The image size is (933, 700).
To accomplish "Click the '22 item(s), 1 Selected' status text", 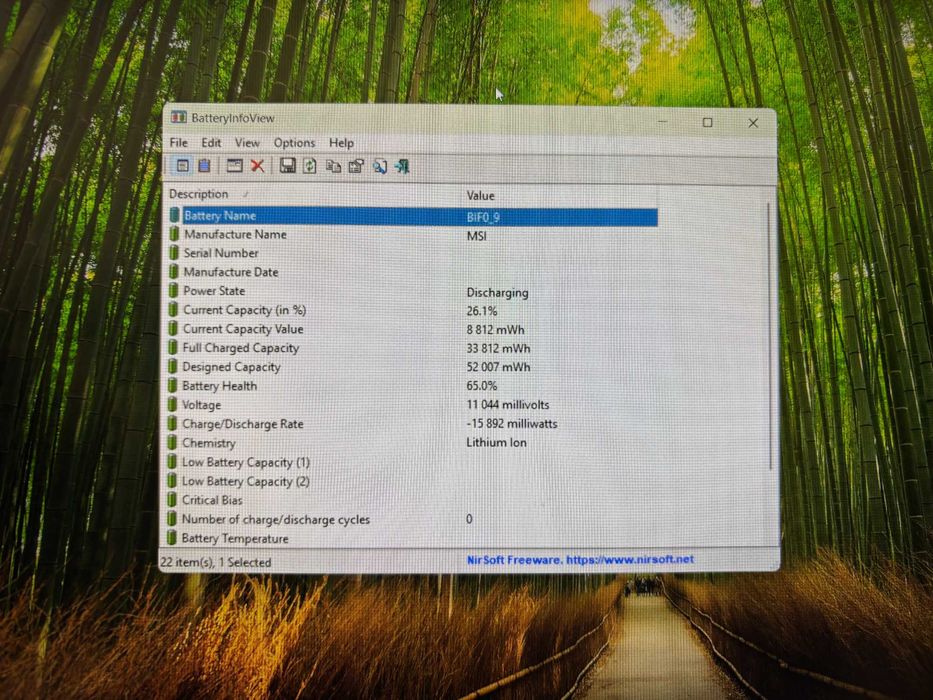I will pyautogui.click(x=216, y=562).
